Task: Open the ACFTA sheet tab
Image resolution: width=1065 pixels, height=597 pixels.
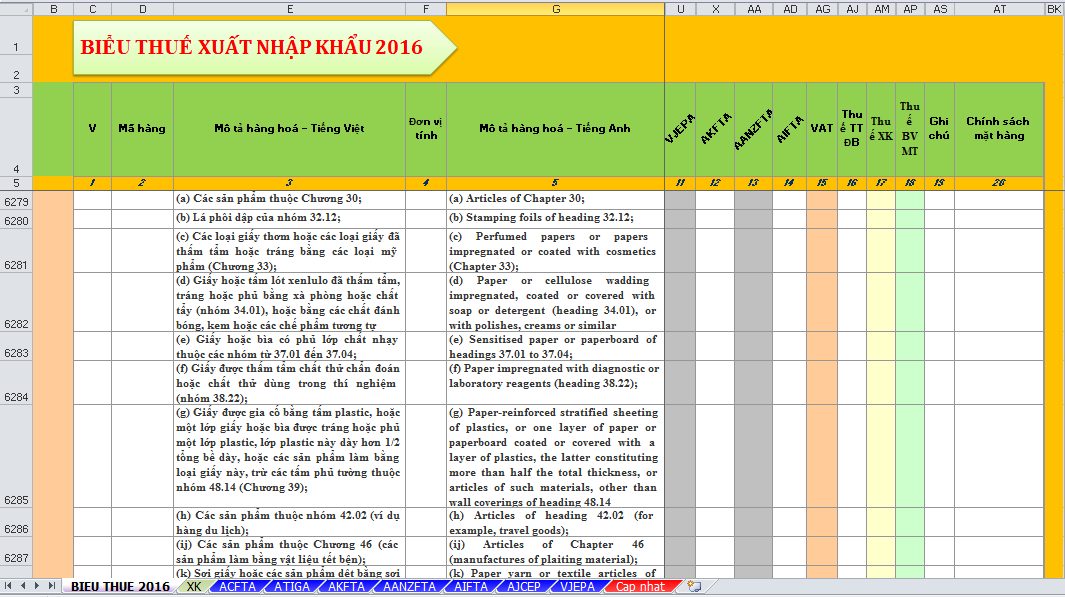Action: [x=238, y=586]
